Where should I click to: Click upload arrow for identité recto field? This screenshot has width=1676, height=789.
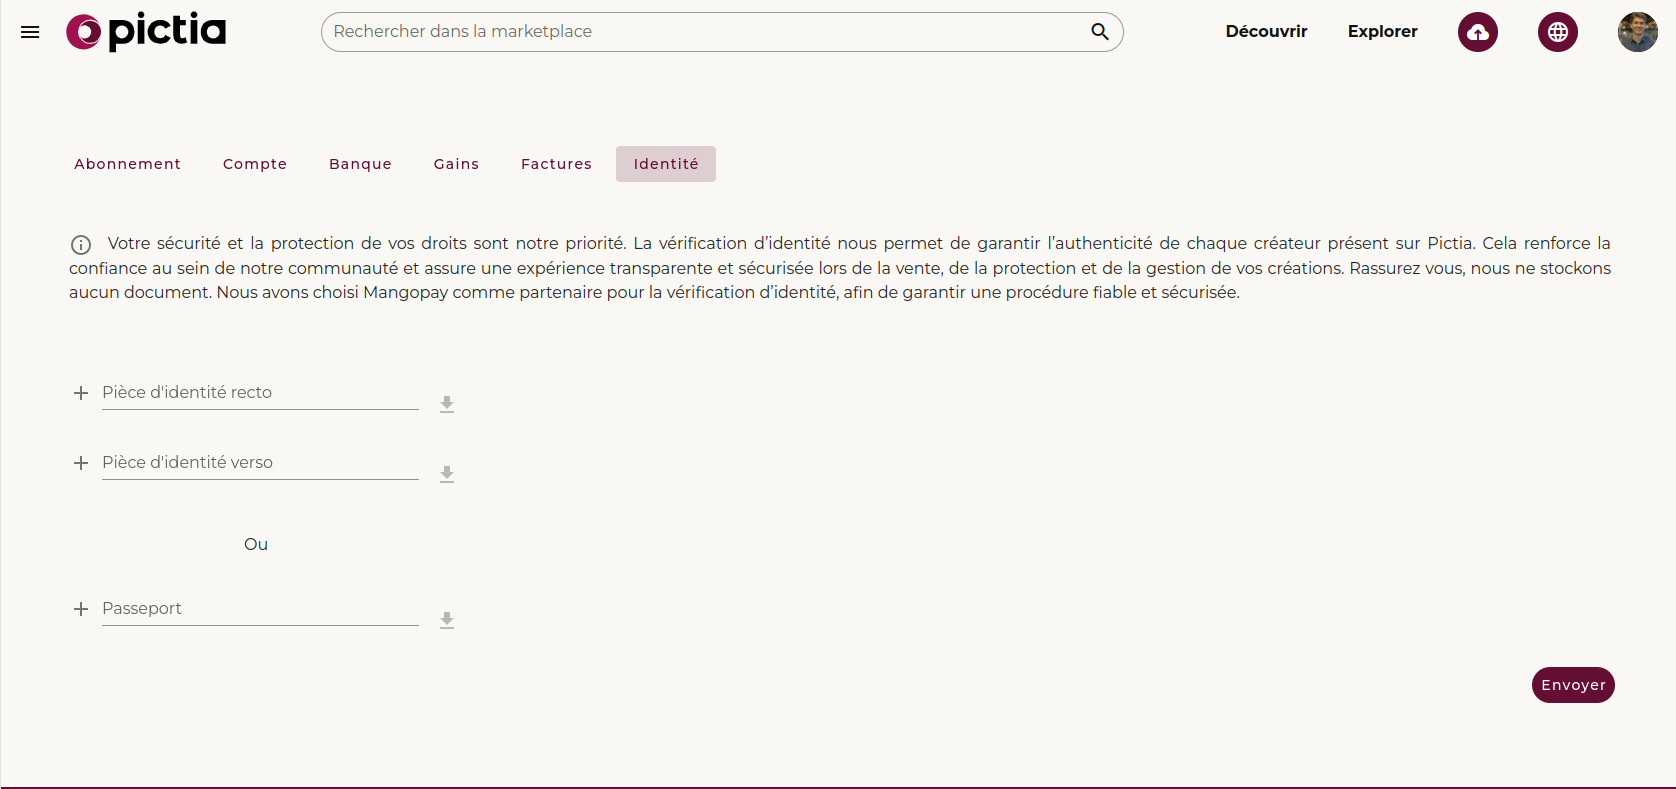(447, 404)
